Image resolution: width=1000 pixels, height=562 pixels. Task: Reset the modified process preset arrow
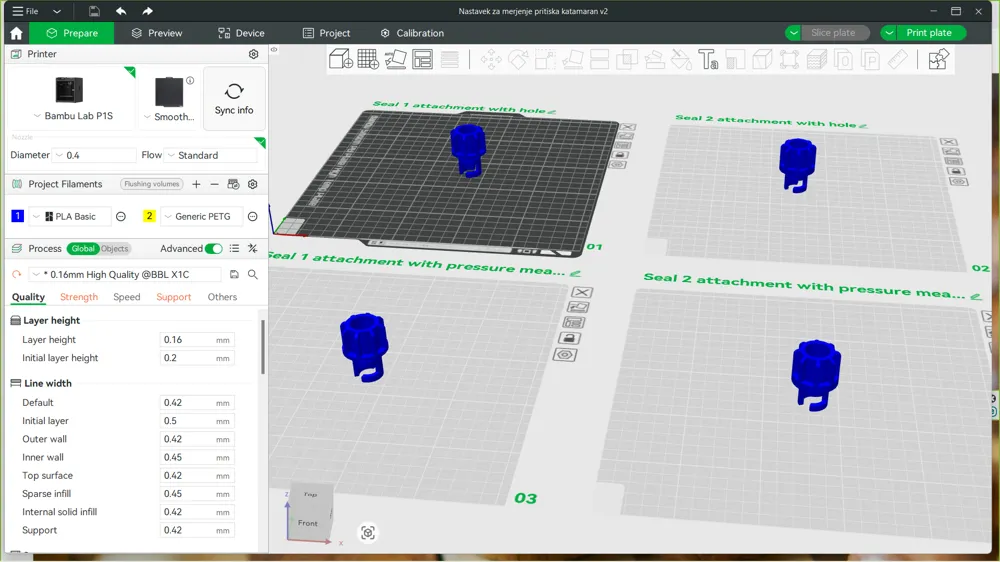point(17,274)
